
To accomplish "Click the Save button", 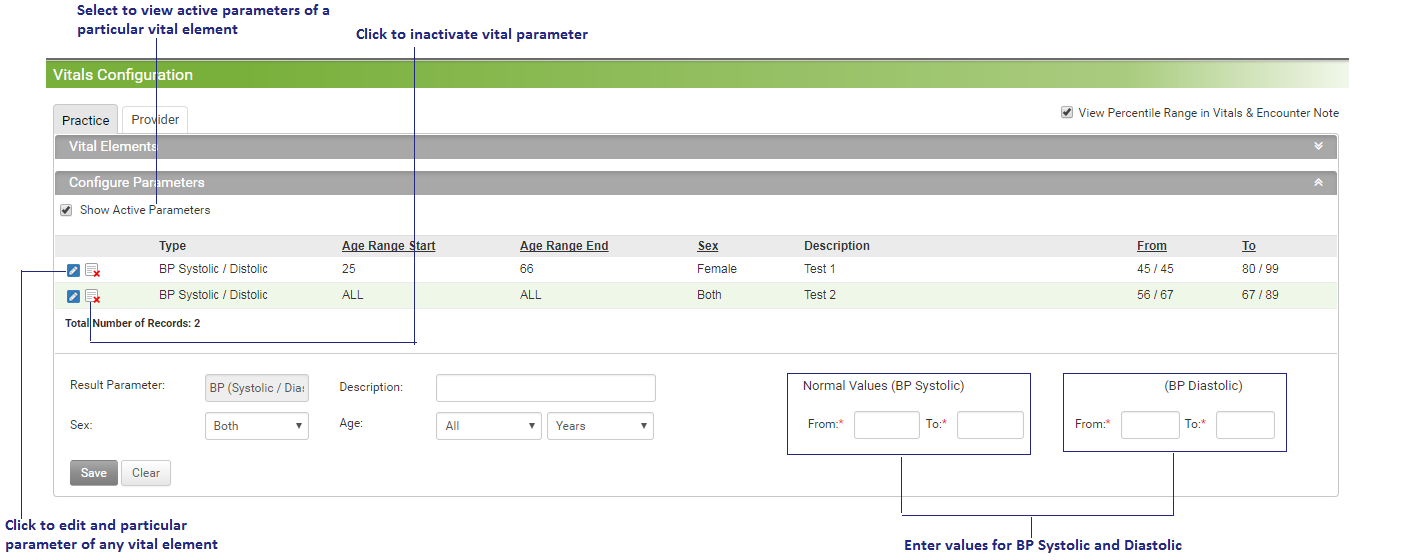I will (94, 473).
